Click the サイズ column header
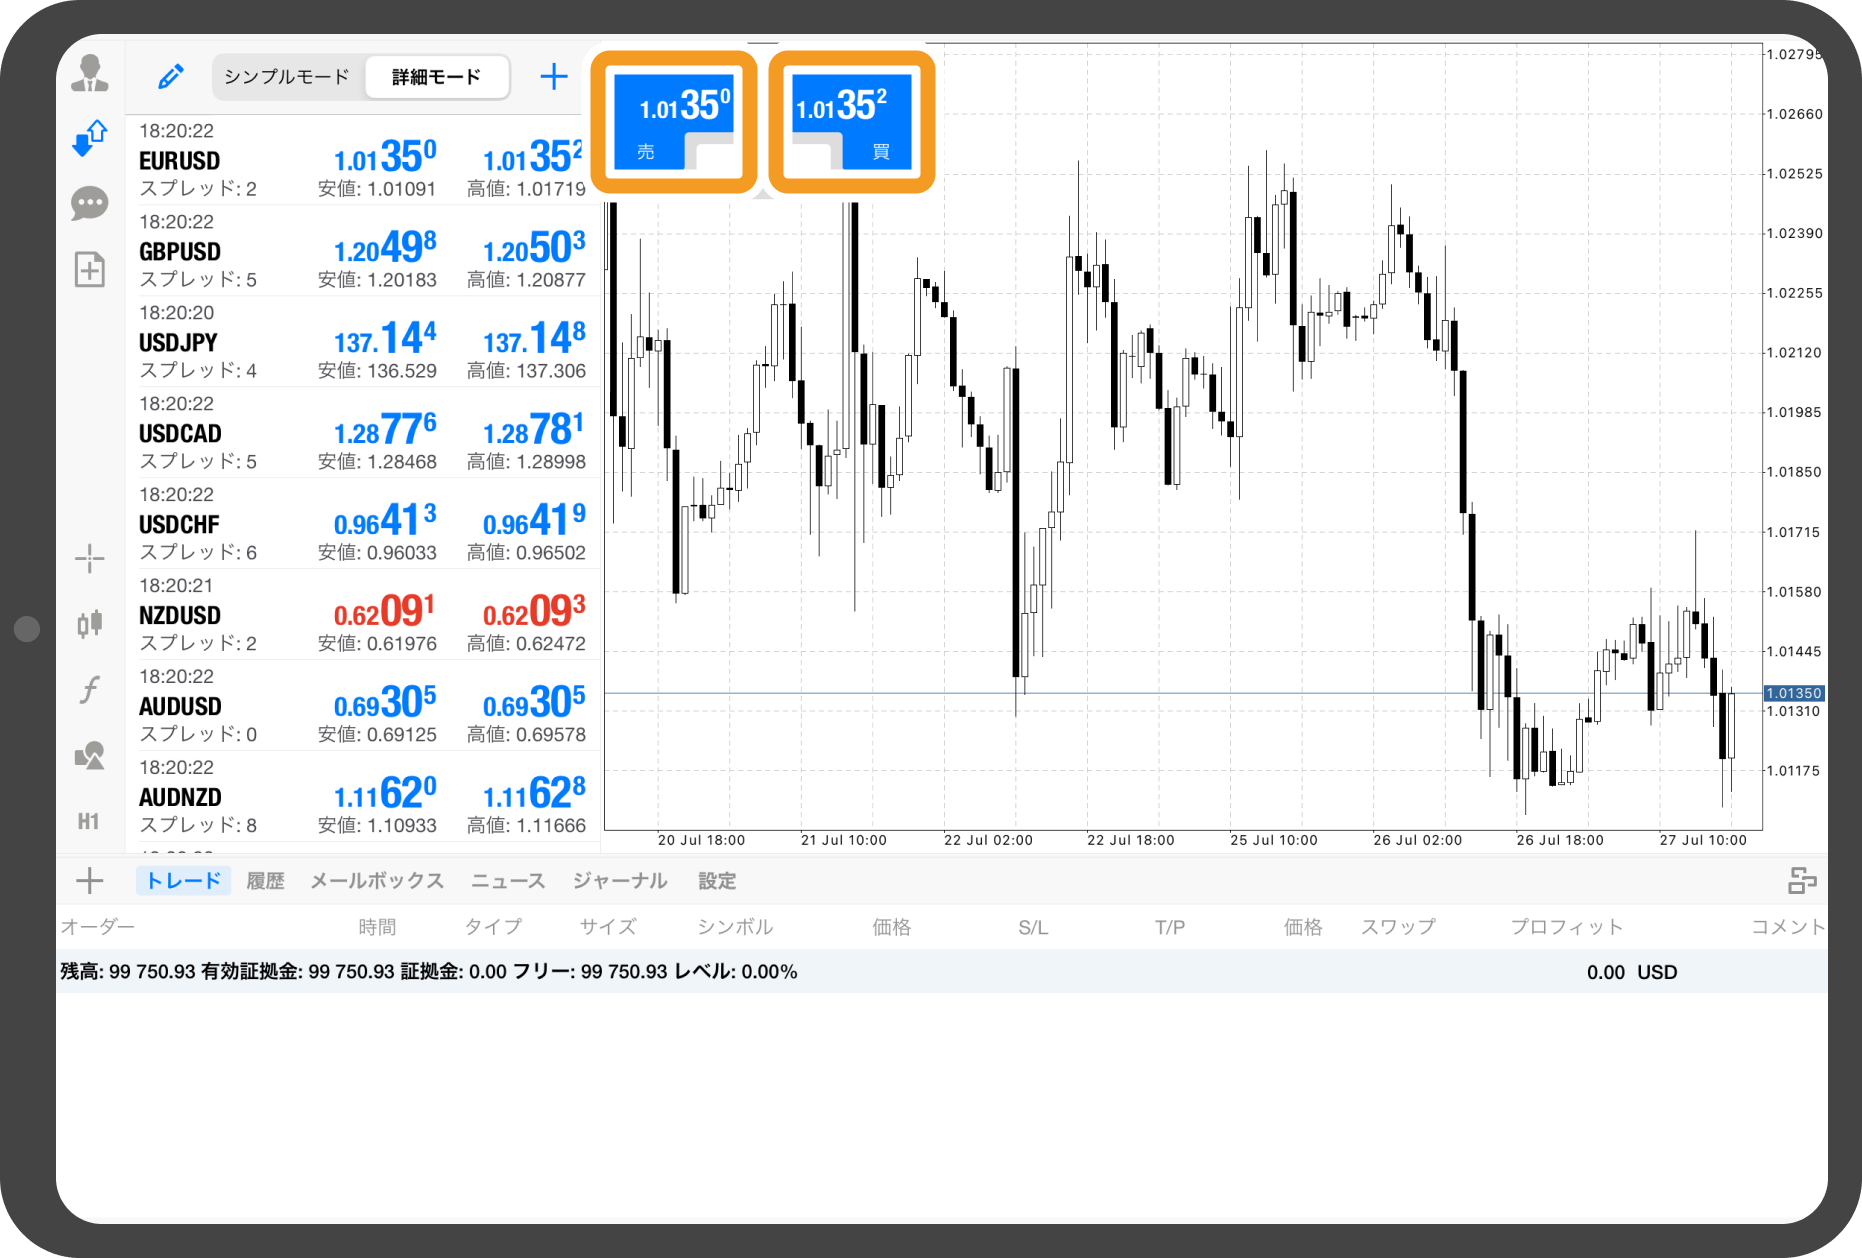The height and width of the screenshot is (1258, 1862). pyautogui.click(x=608, y=927)
